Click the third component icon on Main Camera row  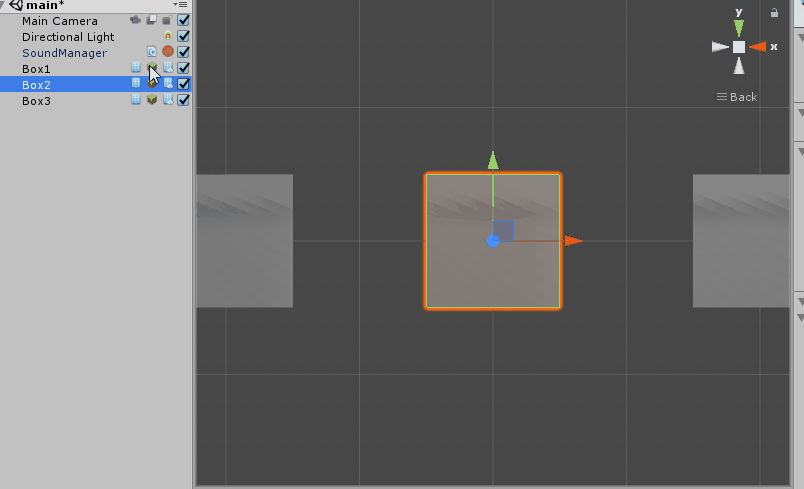[167, 20]
